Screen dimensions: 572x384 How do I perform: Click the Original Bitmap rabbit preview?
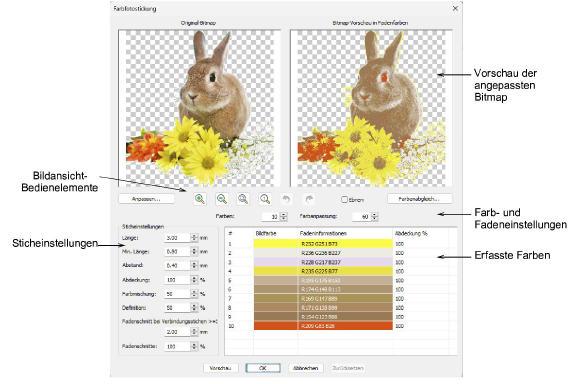200,108
